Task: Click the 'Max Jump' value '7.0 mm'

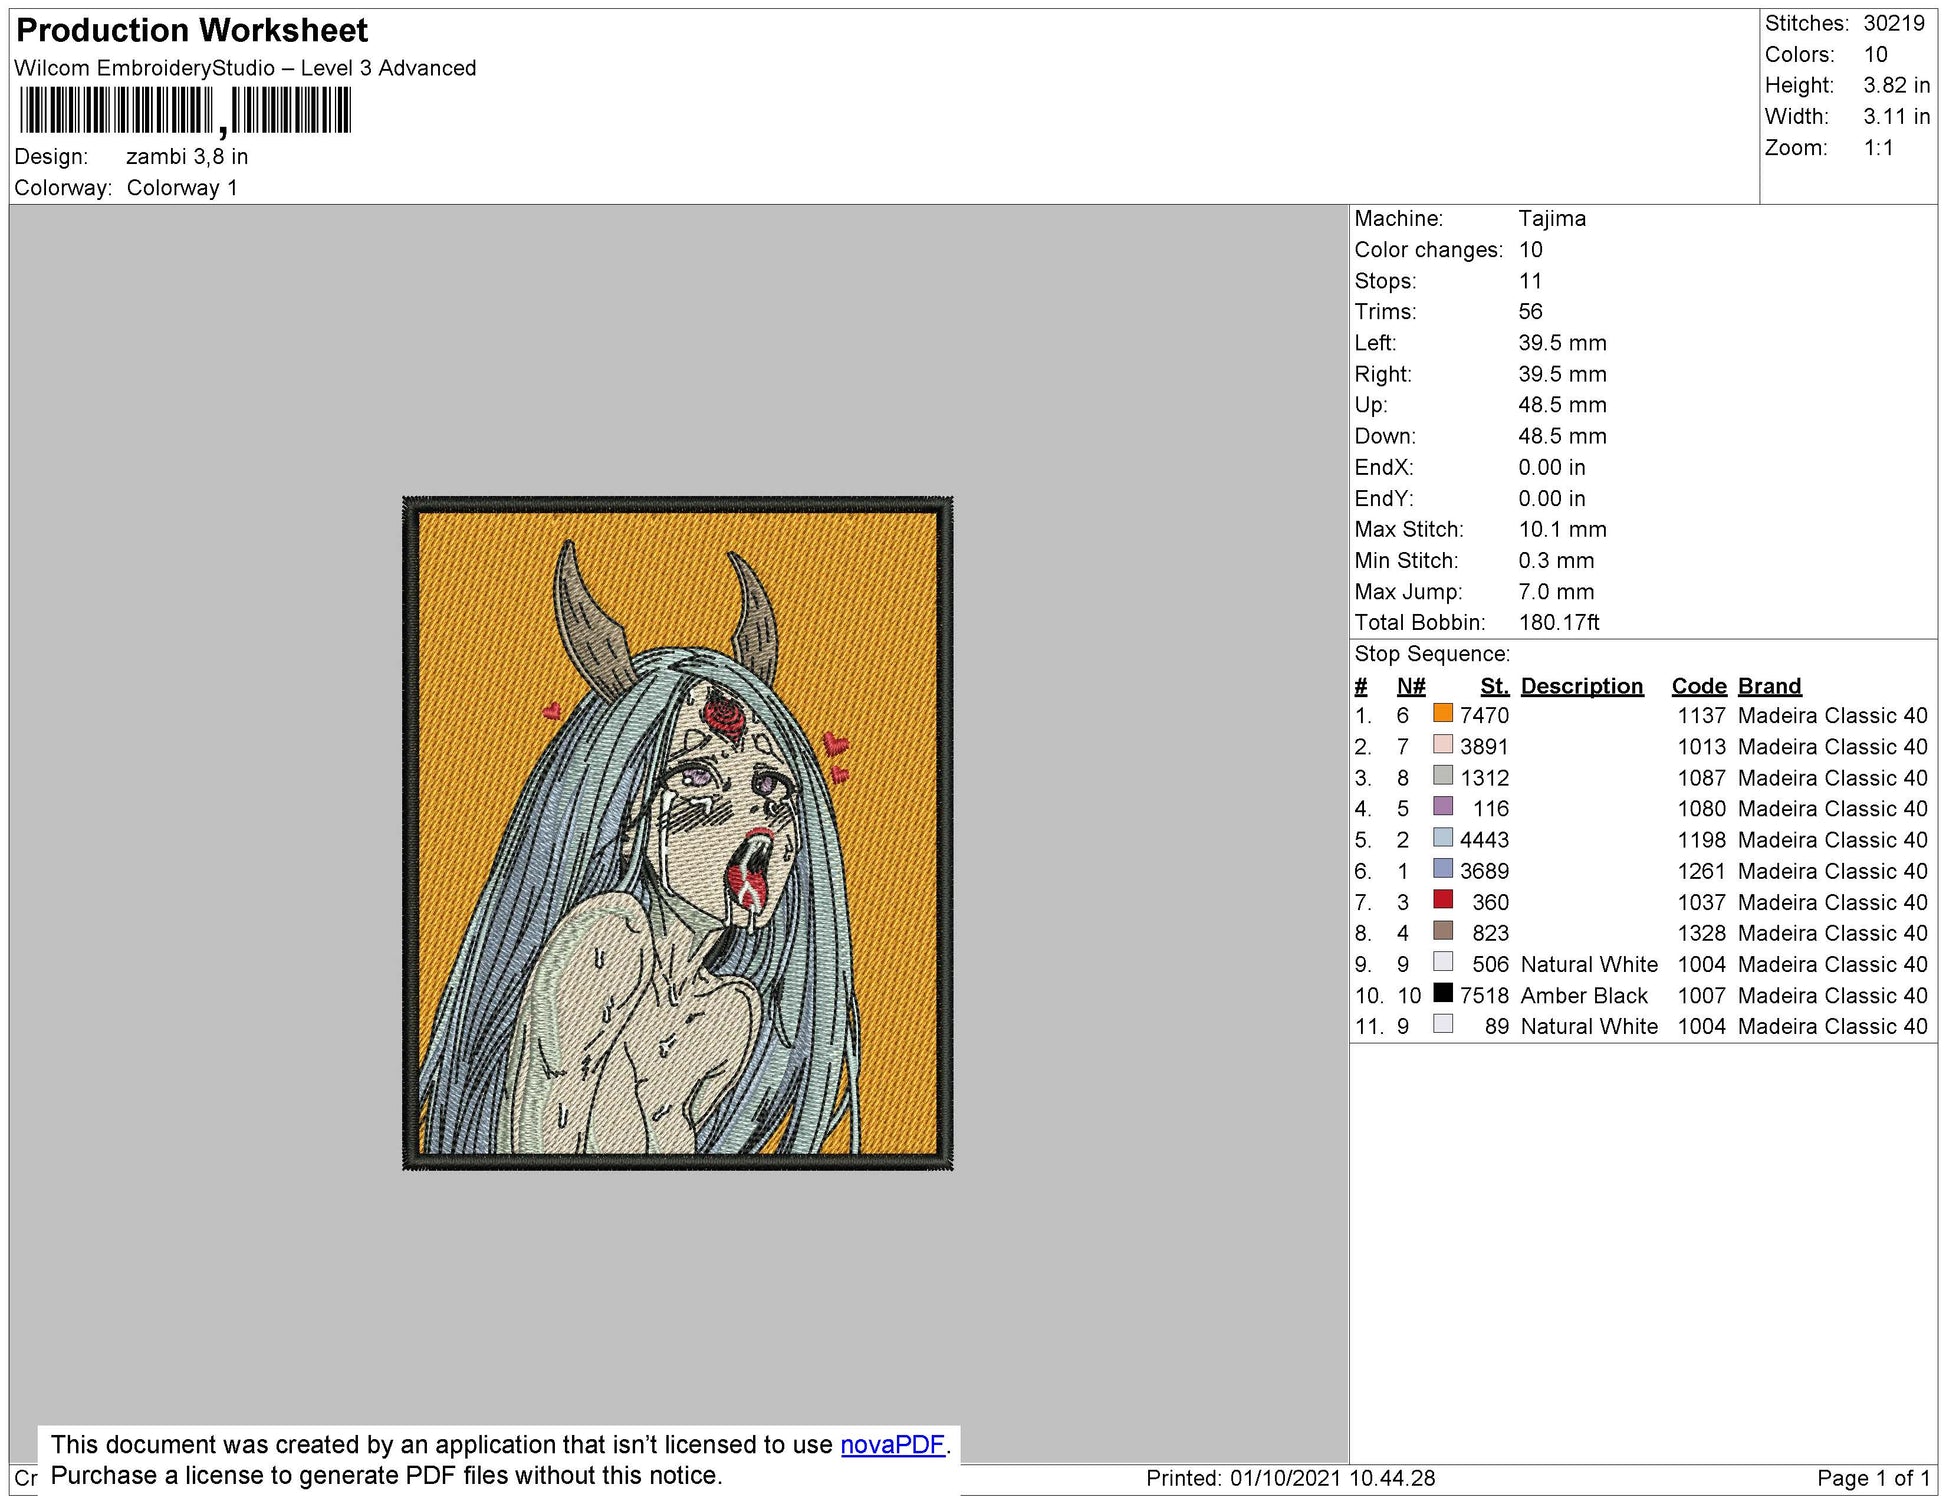Action: (x=1556, y=592)
